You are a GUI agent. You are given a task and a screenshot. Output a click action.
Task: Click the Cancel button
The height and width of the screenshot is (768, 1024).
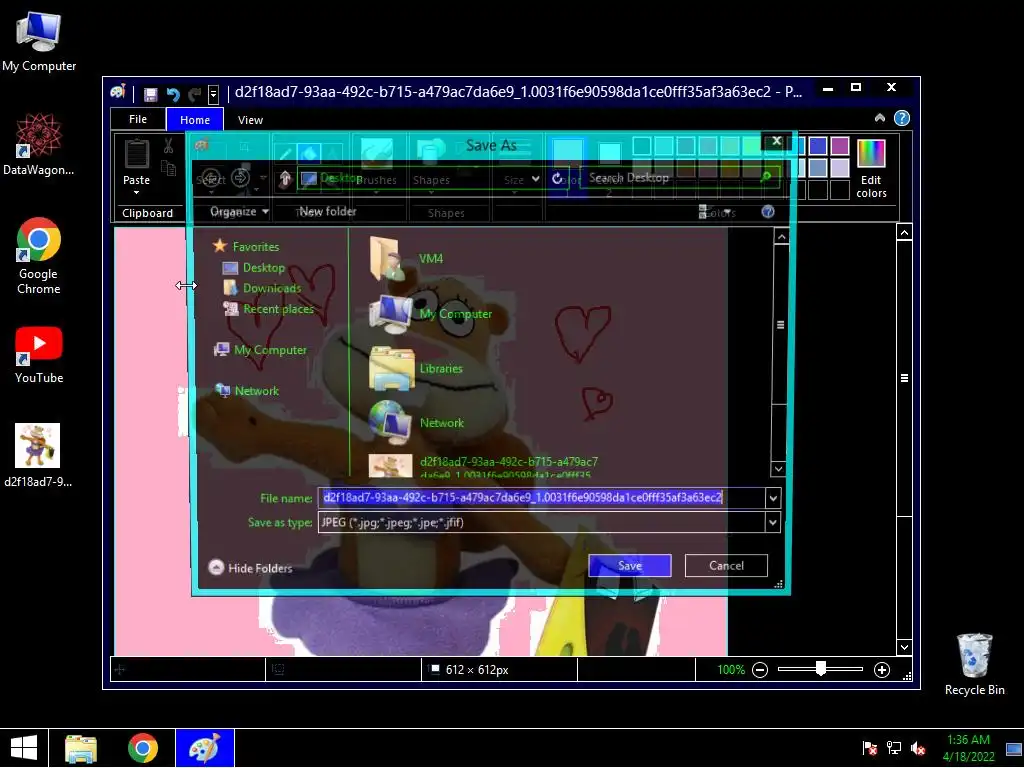pyautogui.click(x=726, y=566)
